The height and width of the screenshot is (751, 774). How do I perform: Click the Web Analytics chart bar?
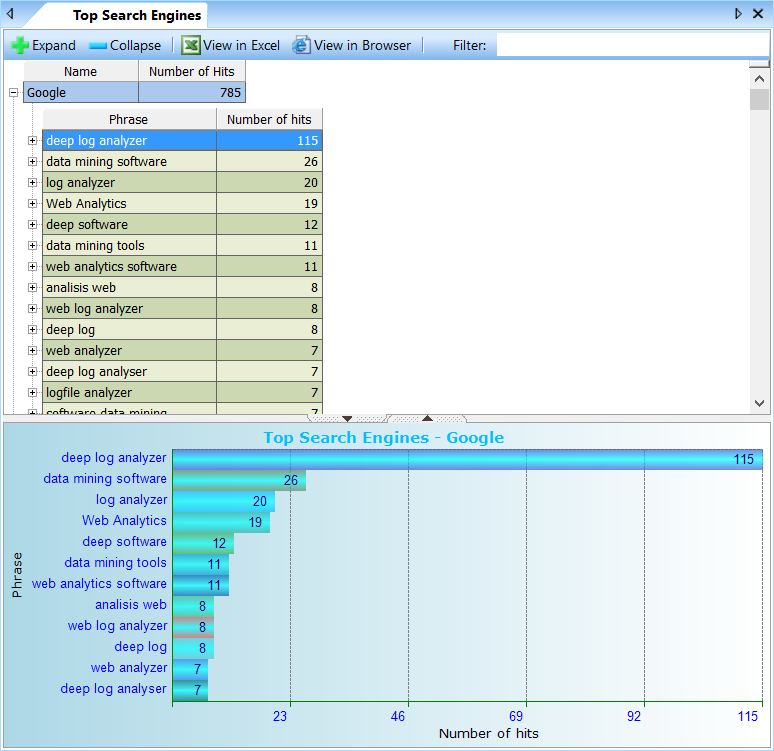click(221, 522)
